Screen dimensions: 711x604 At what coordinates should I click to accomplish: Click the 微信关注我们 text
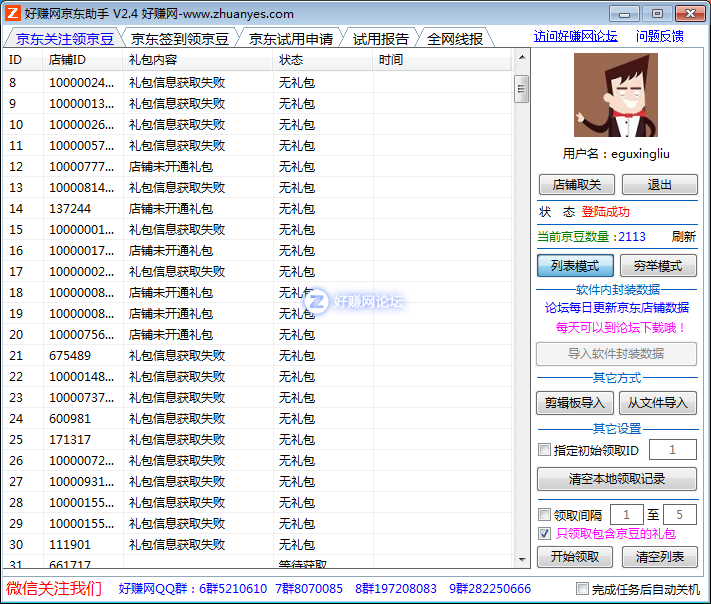[54, 589]
